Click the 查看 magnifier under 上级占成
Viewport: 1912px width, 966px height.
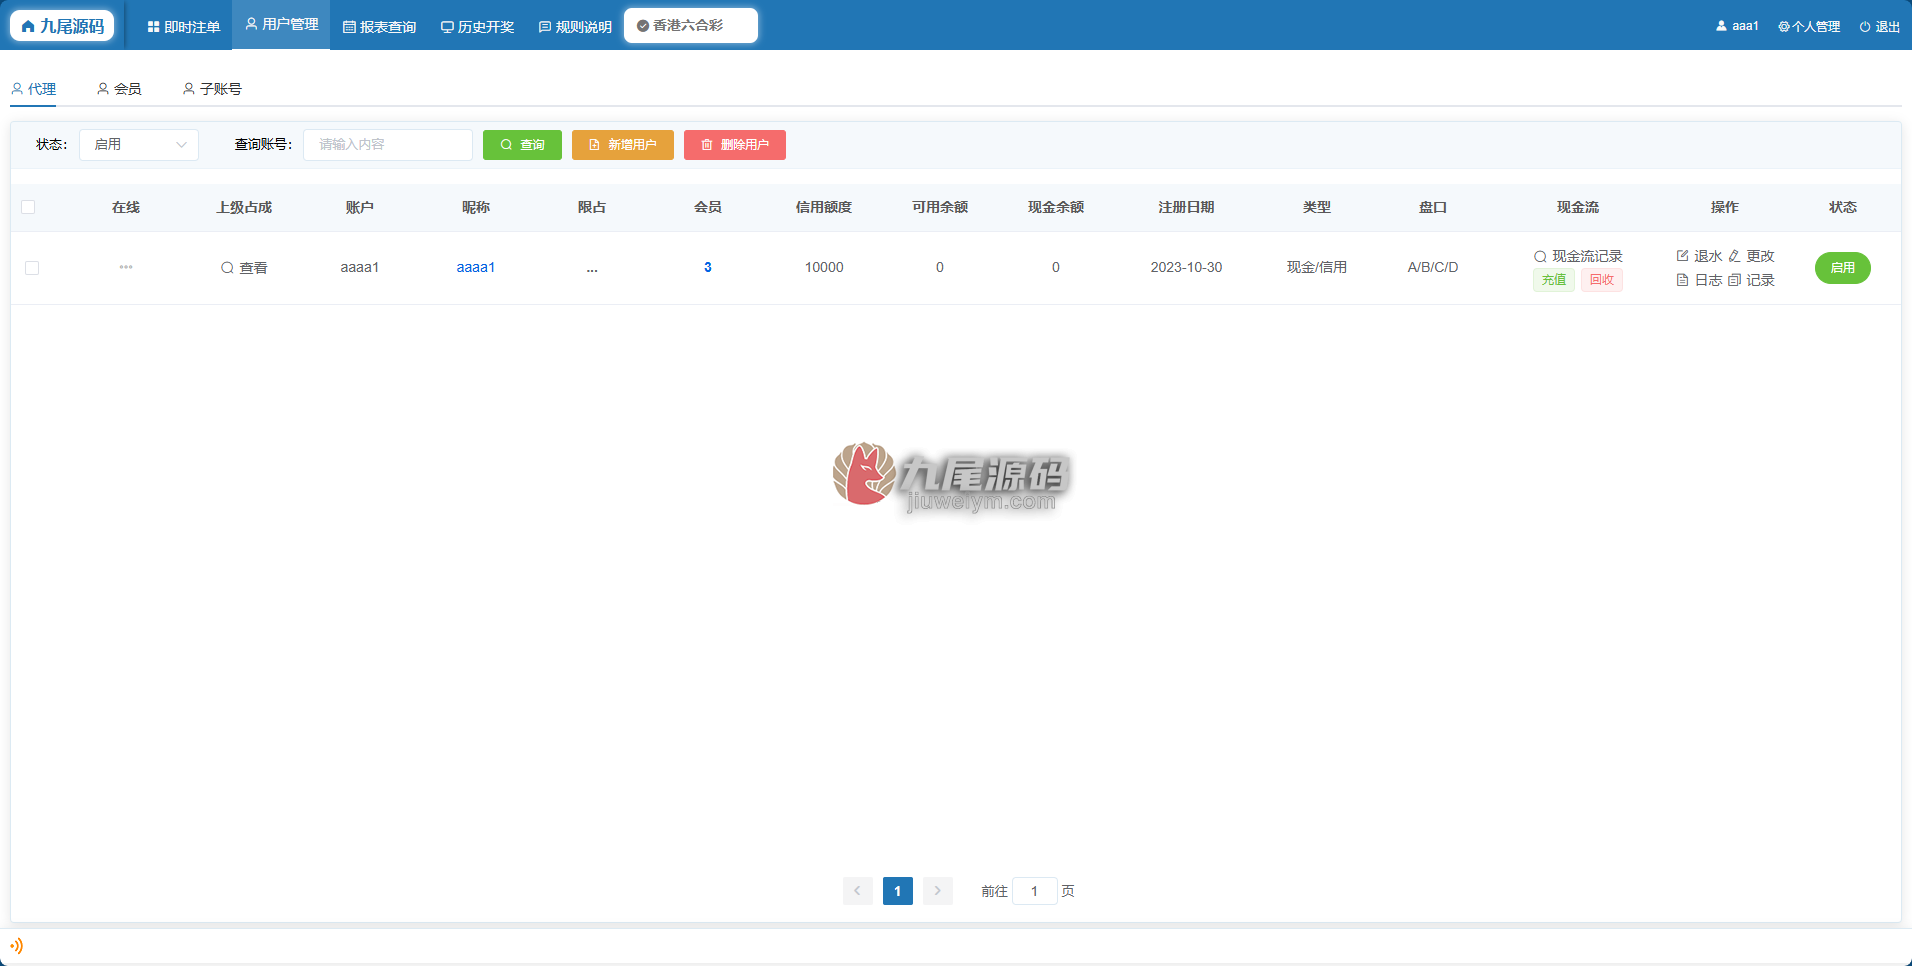point(227,268)
